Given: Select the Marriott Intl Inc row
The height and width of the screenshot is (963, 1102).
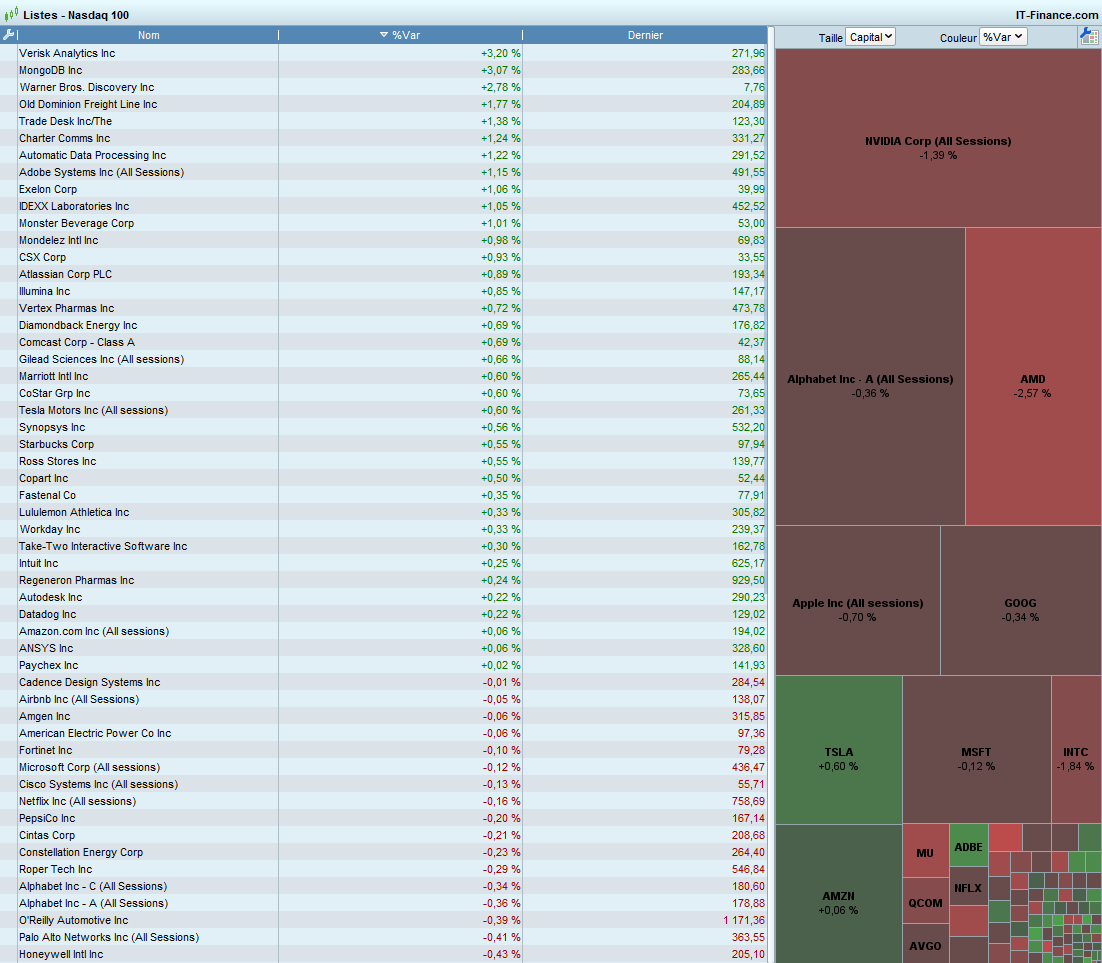Looking at the screenshot, I should (x=383, y=376).
